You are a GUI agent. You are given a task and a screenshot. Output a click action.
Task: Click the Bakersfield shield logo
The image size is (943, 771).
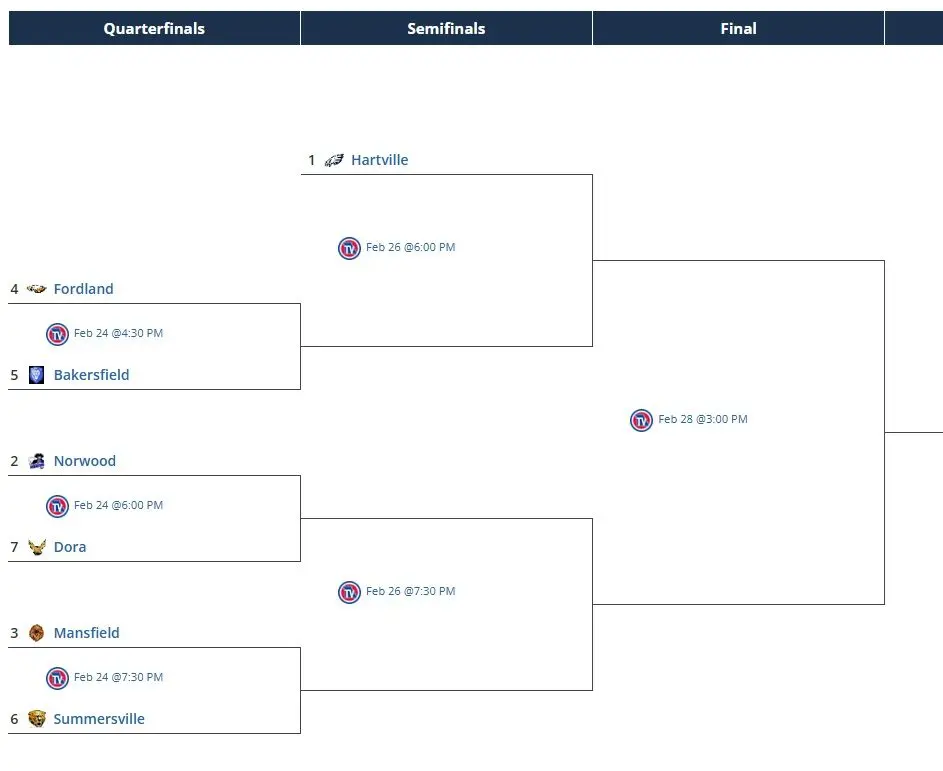point(37,375)
